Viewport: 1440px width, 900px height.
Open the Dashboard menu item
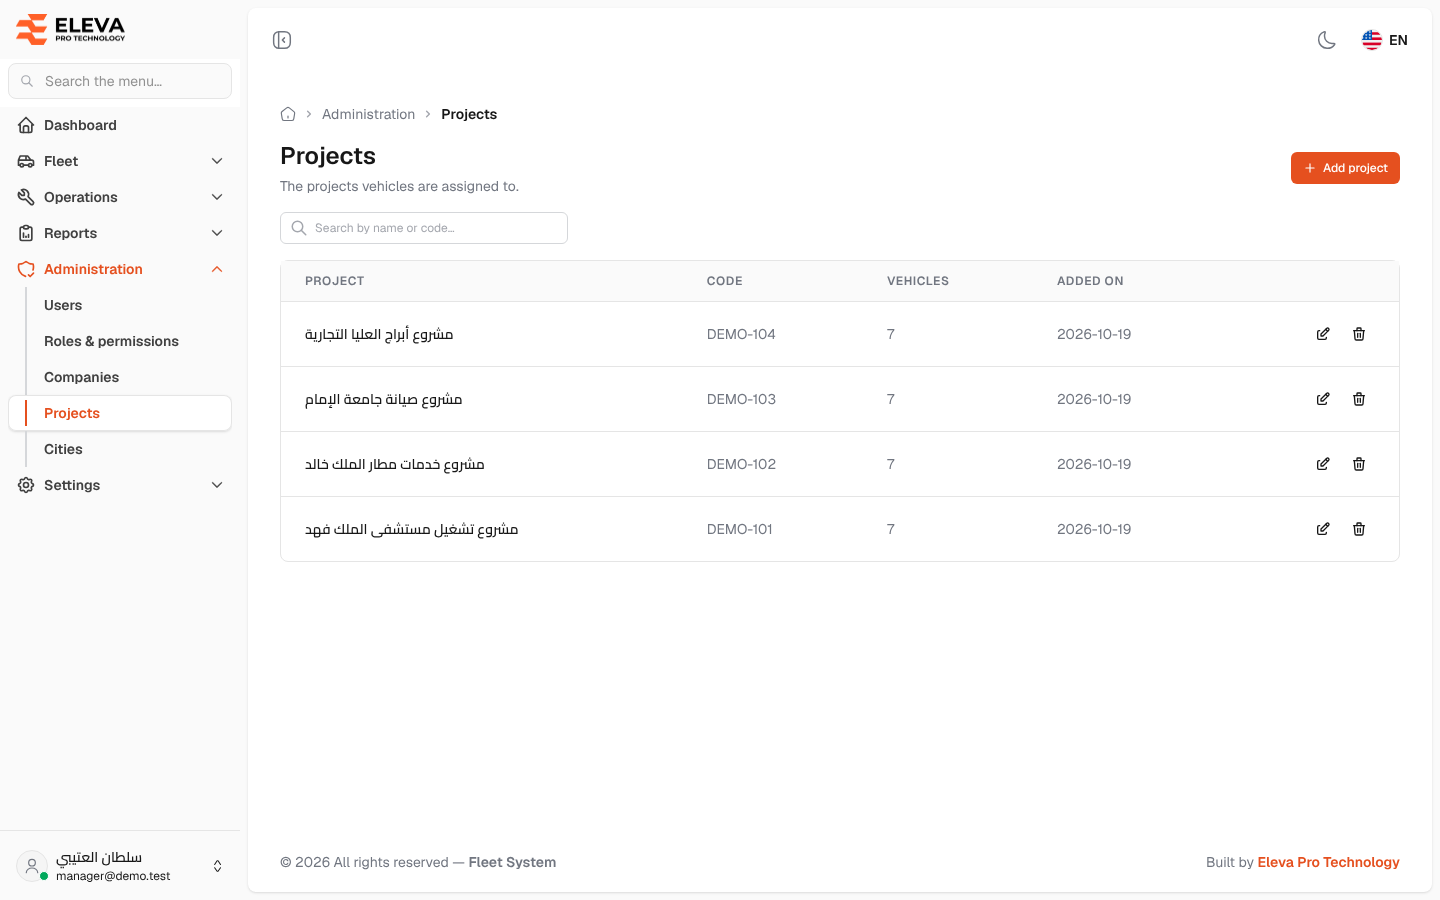[x=120, y=125]
